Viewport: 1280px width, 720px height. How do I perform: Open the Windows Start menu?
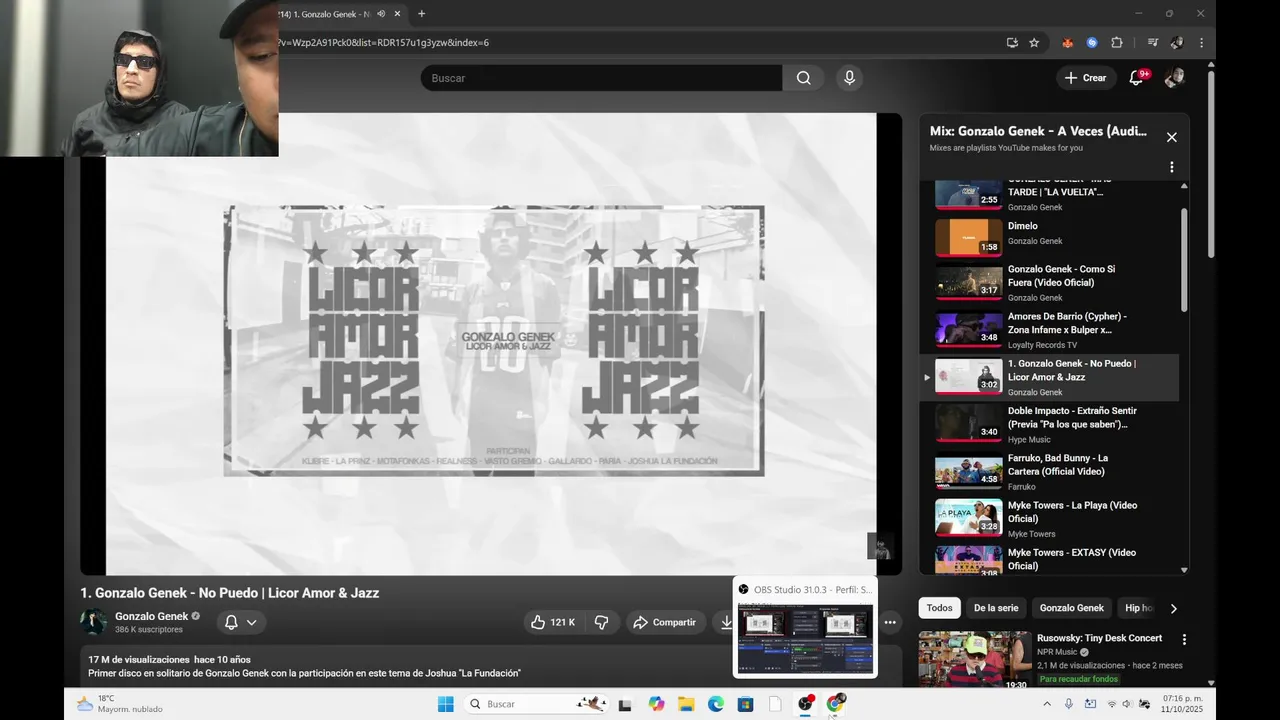click(445, 704)
